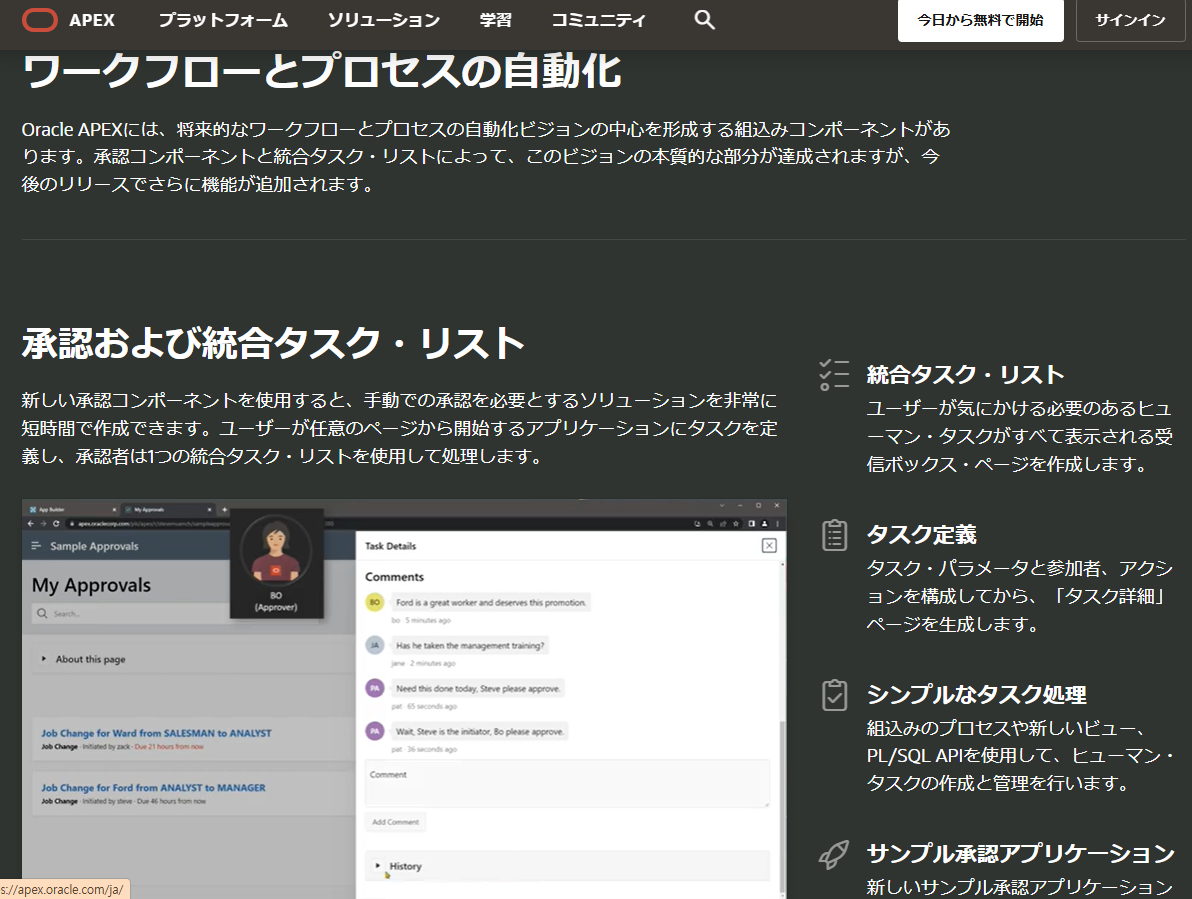The width and height of the screenshot is (1192, 899).
Task: Click the タスク定義 clipboard icon
Action: (834, 535)
